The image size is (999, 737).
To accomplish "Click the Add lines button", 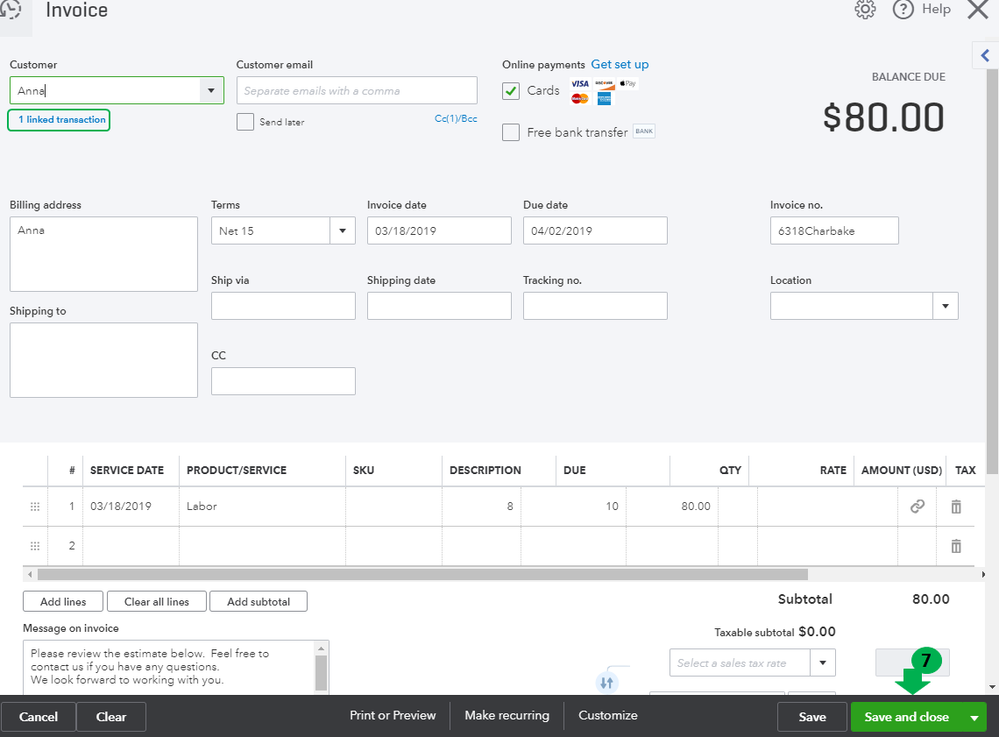I will pyautogui.click(x=63, y=601).
